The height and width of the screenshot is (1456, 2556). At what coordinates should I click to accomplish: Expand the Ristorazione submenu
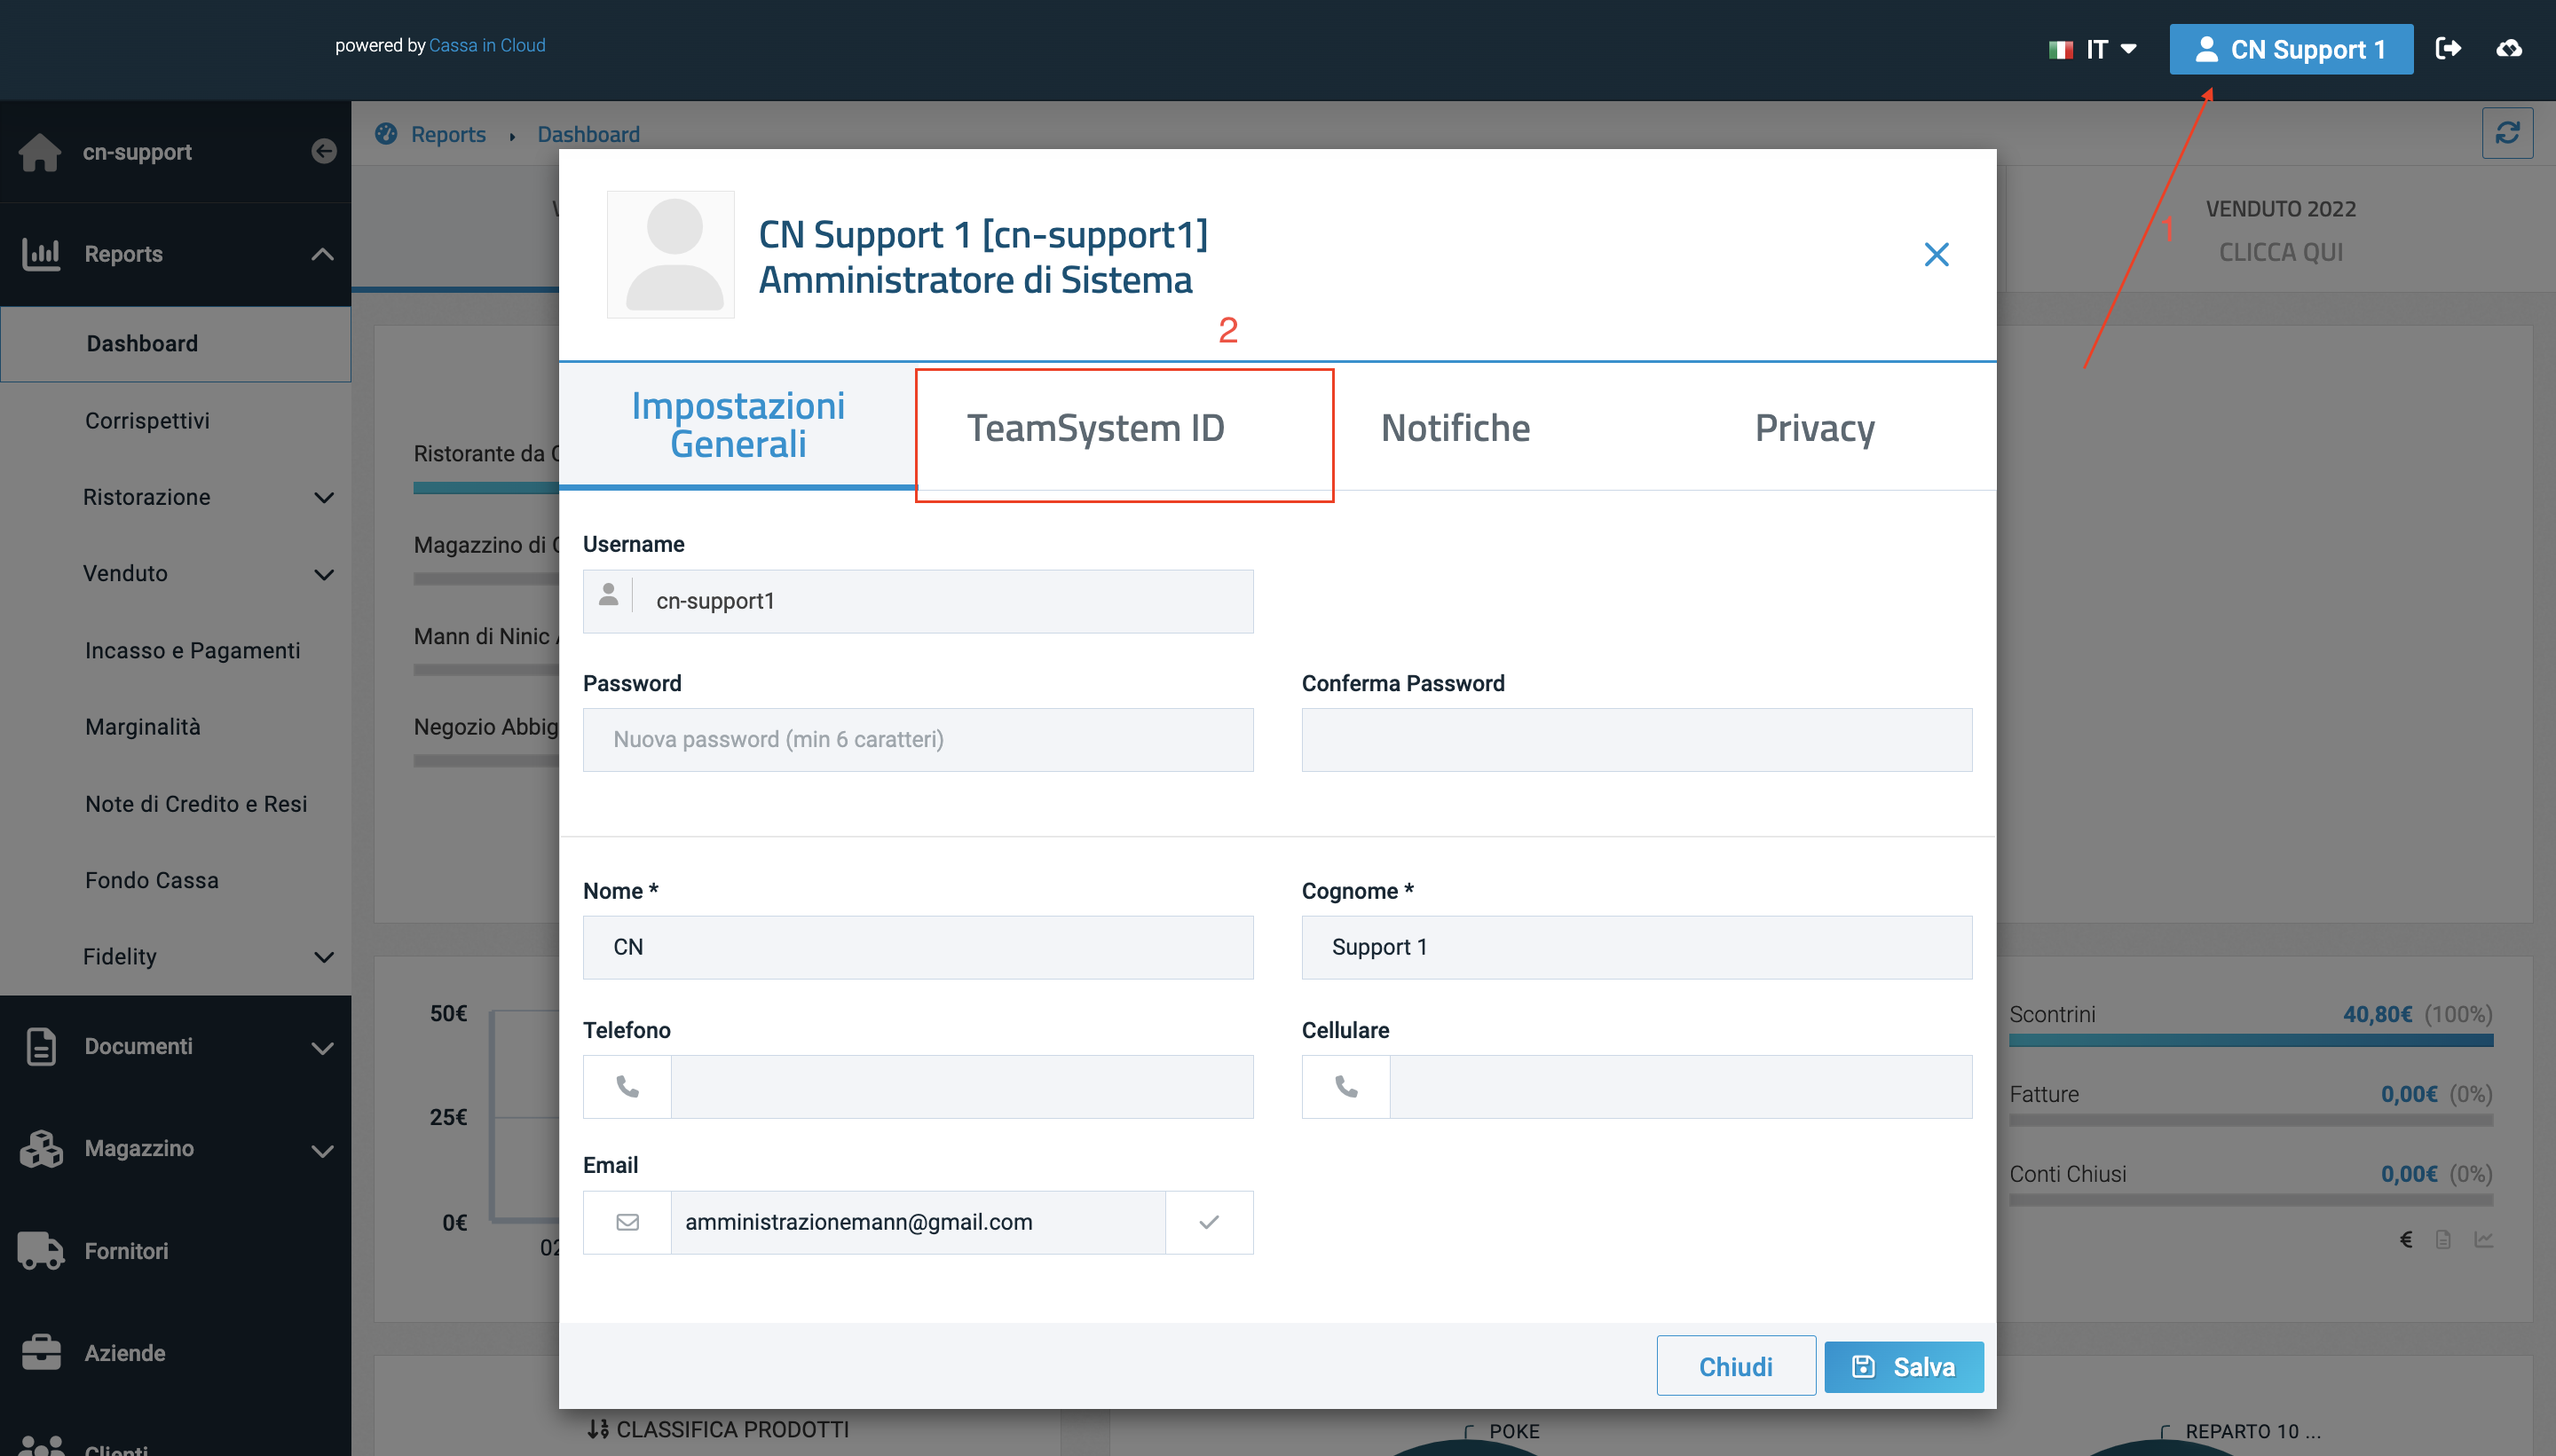click(x=323, y=497)
